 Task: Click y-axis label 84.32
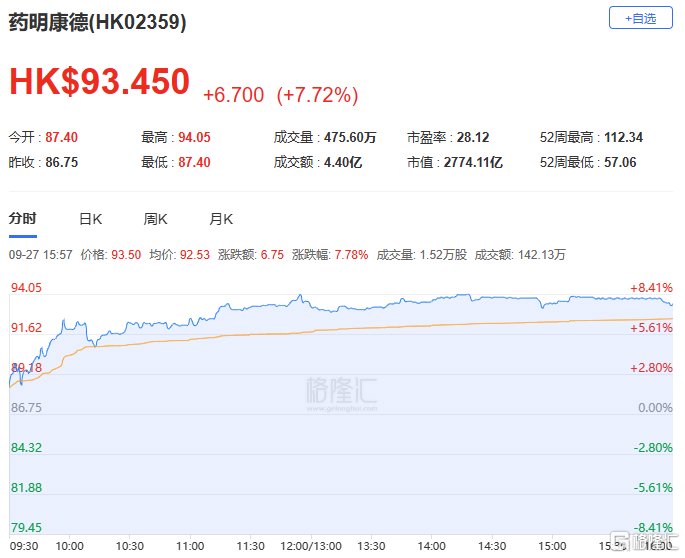[x=26, y=448]
